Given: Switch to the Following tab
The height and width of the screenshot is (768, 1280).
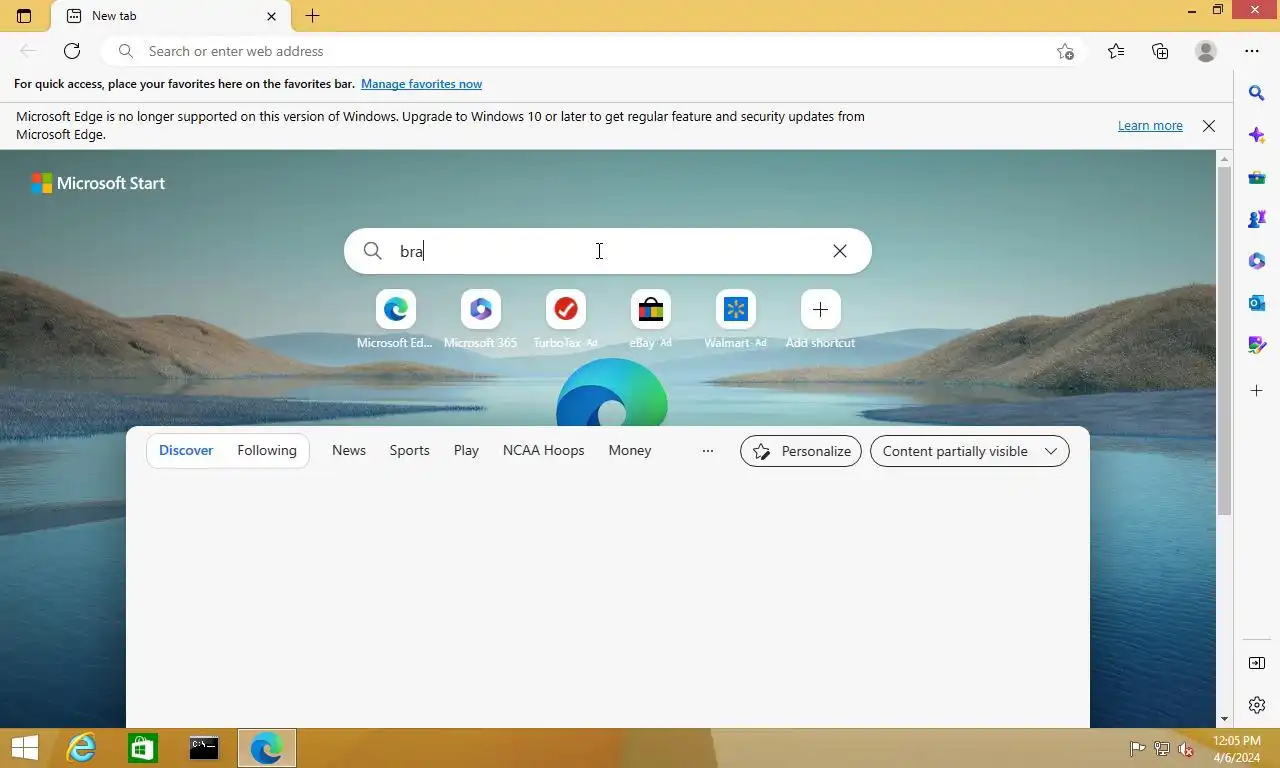Looking at the screenshot, I should [x=267, y=450].
